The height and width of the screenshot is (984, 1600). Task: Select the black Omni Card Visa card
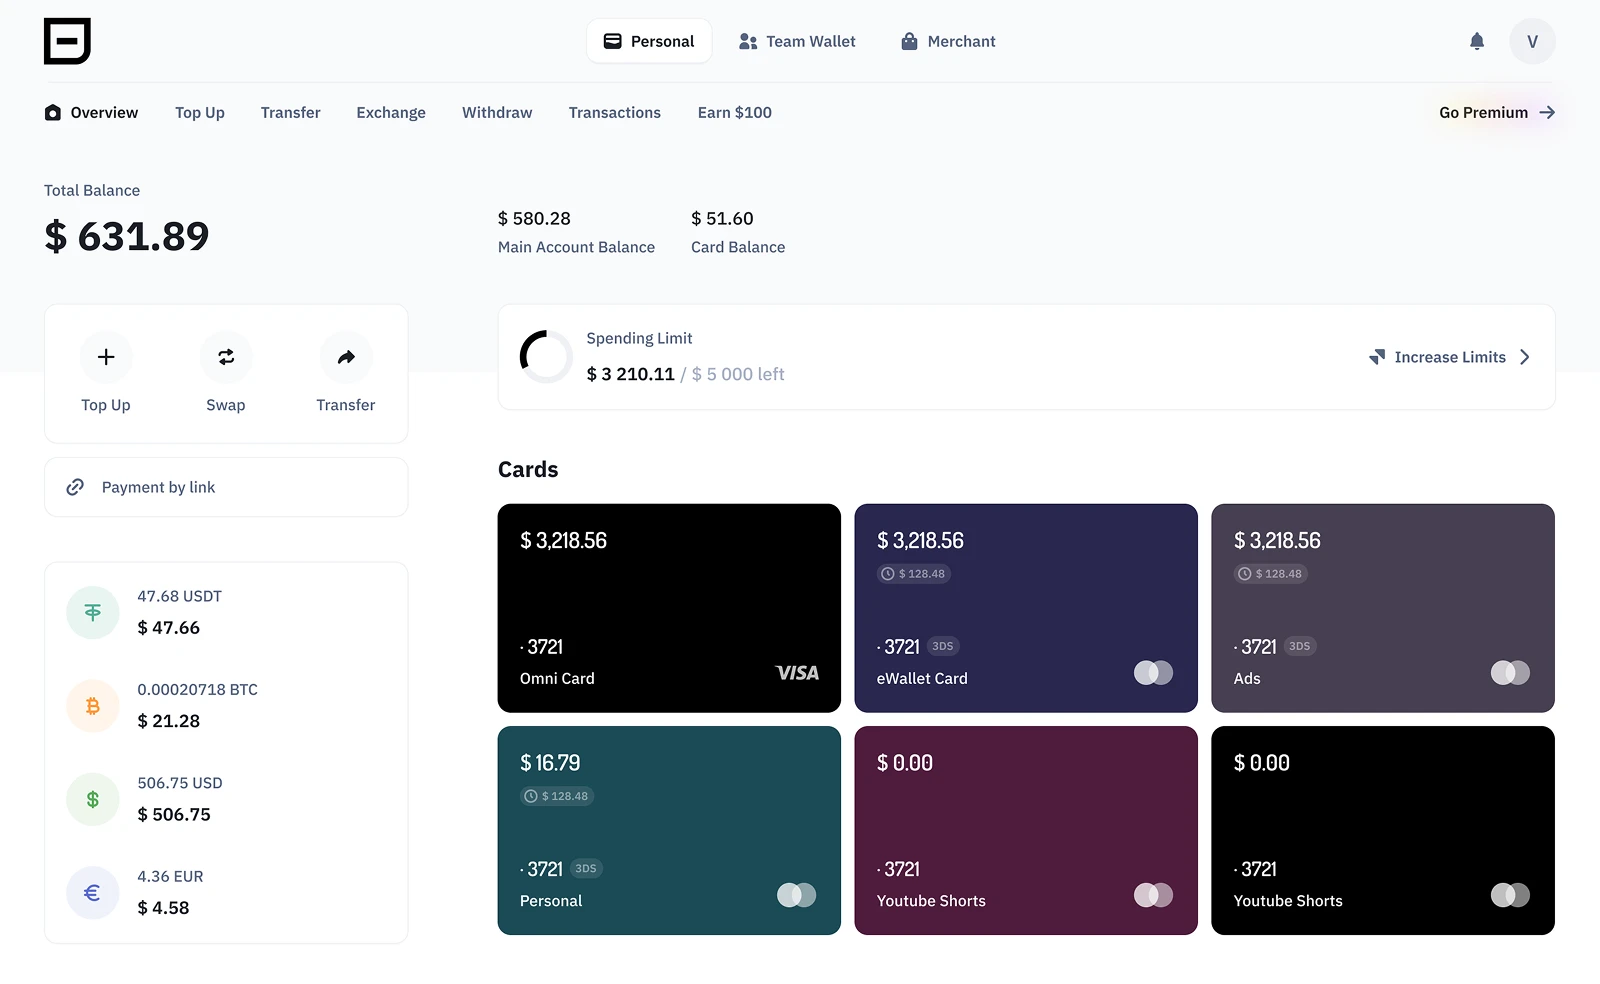[x=669, y=608]
